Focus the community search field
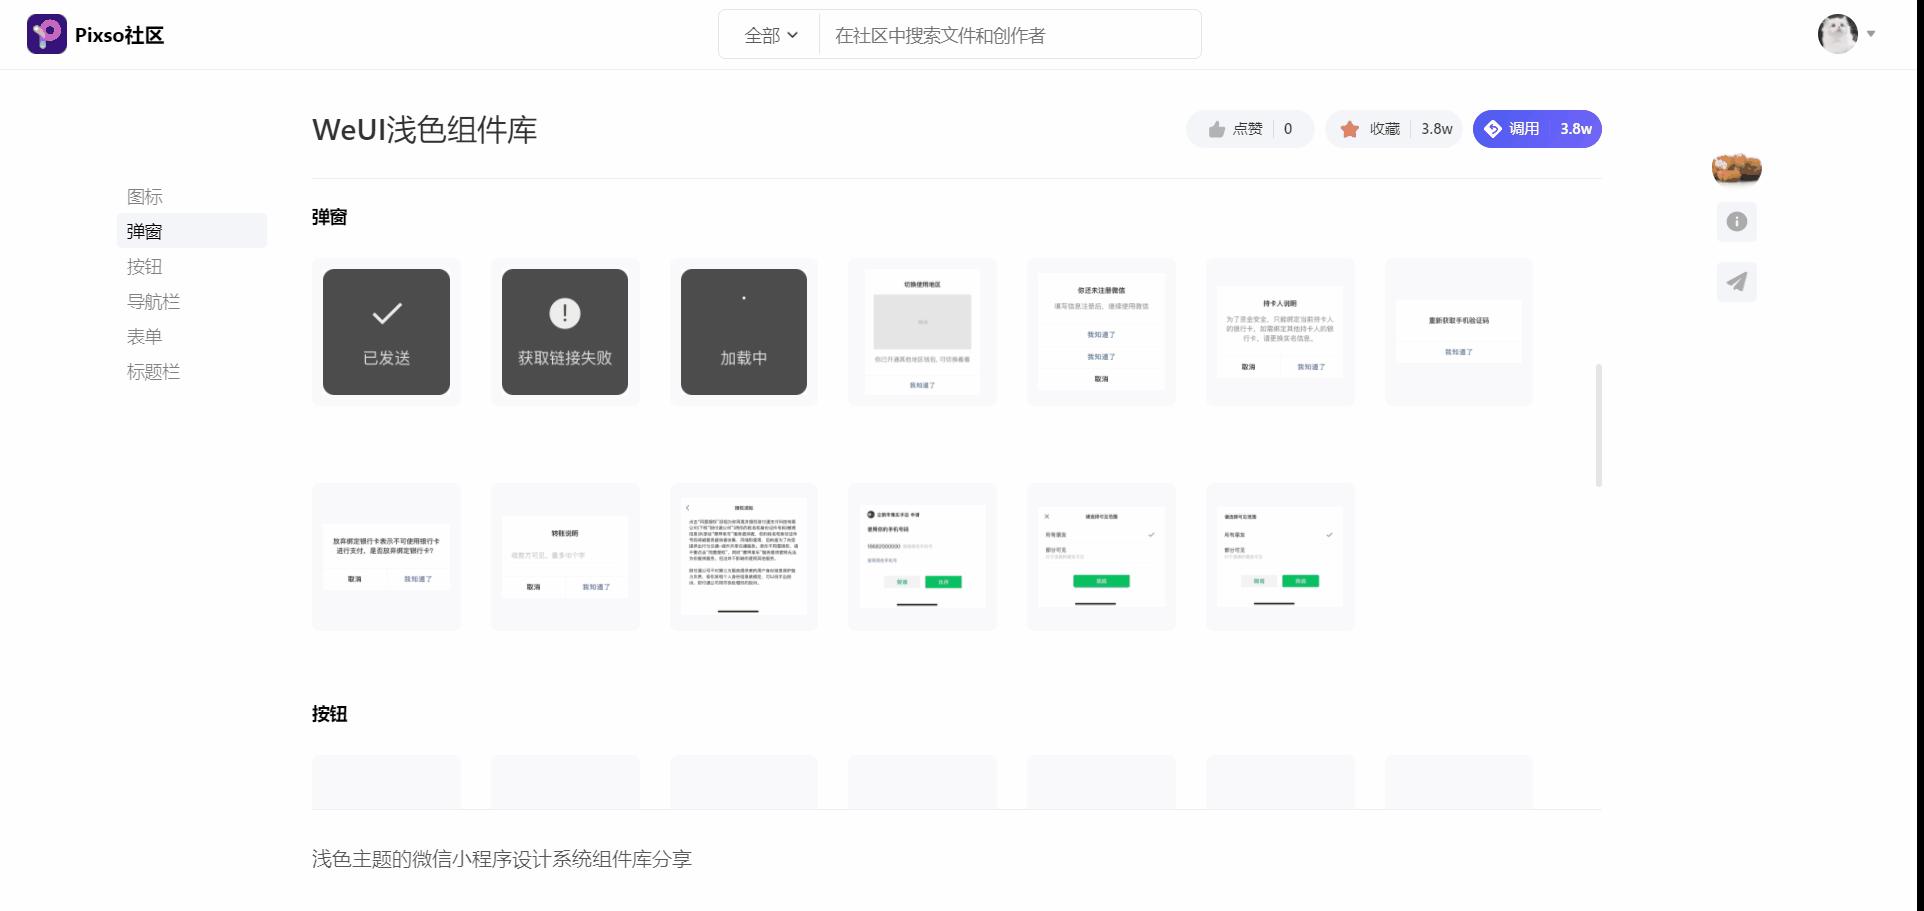Image resolution: width=1924 pixels, height=911 pixels. pyautogui.click(x=1010, y=35)
